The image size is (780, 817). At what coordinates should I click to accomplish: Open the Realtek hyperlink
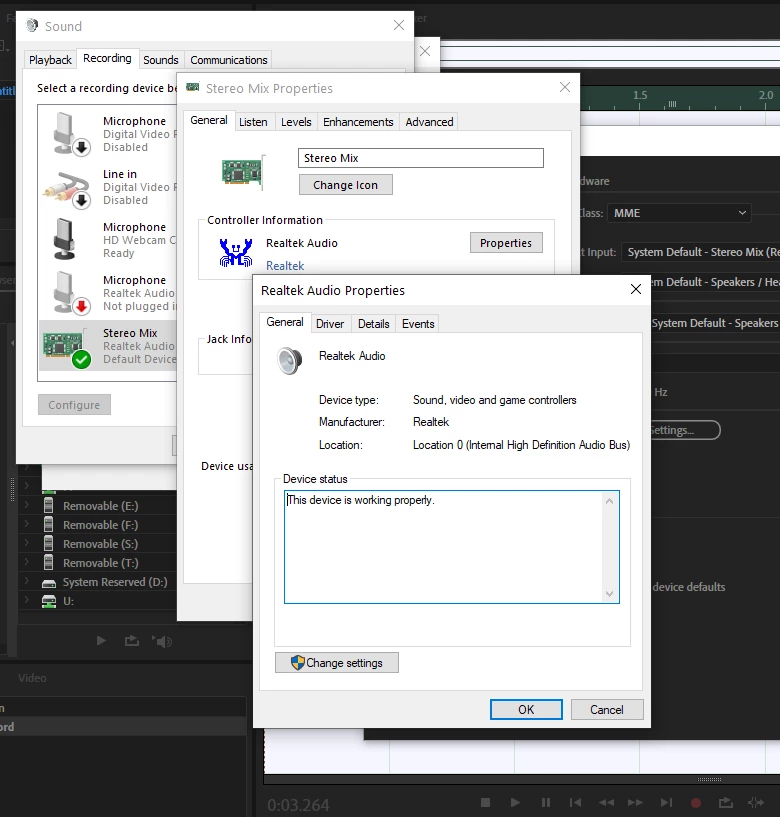point(285,266)
